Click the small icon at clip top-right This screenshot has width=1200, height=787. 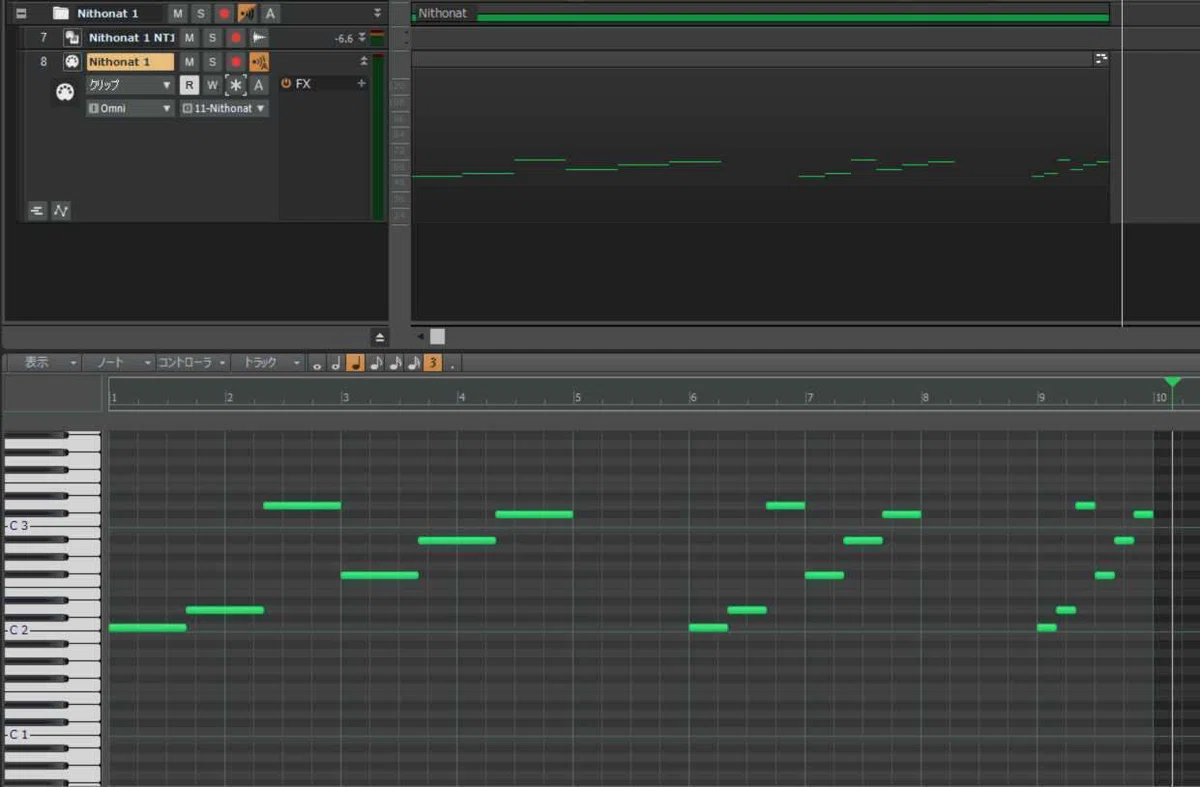(1101, 59)
